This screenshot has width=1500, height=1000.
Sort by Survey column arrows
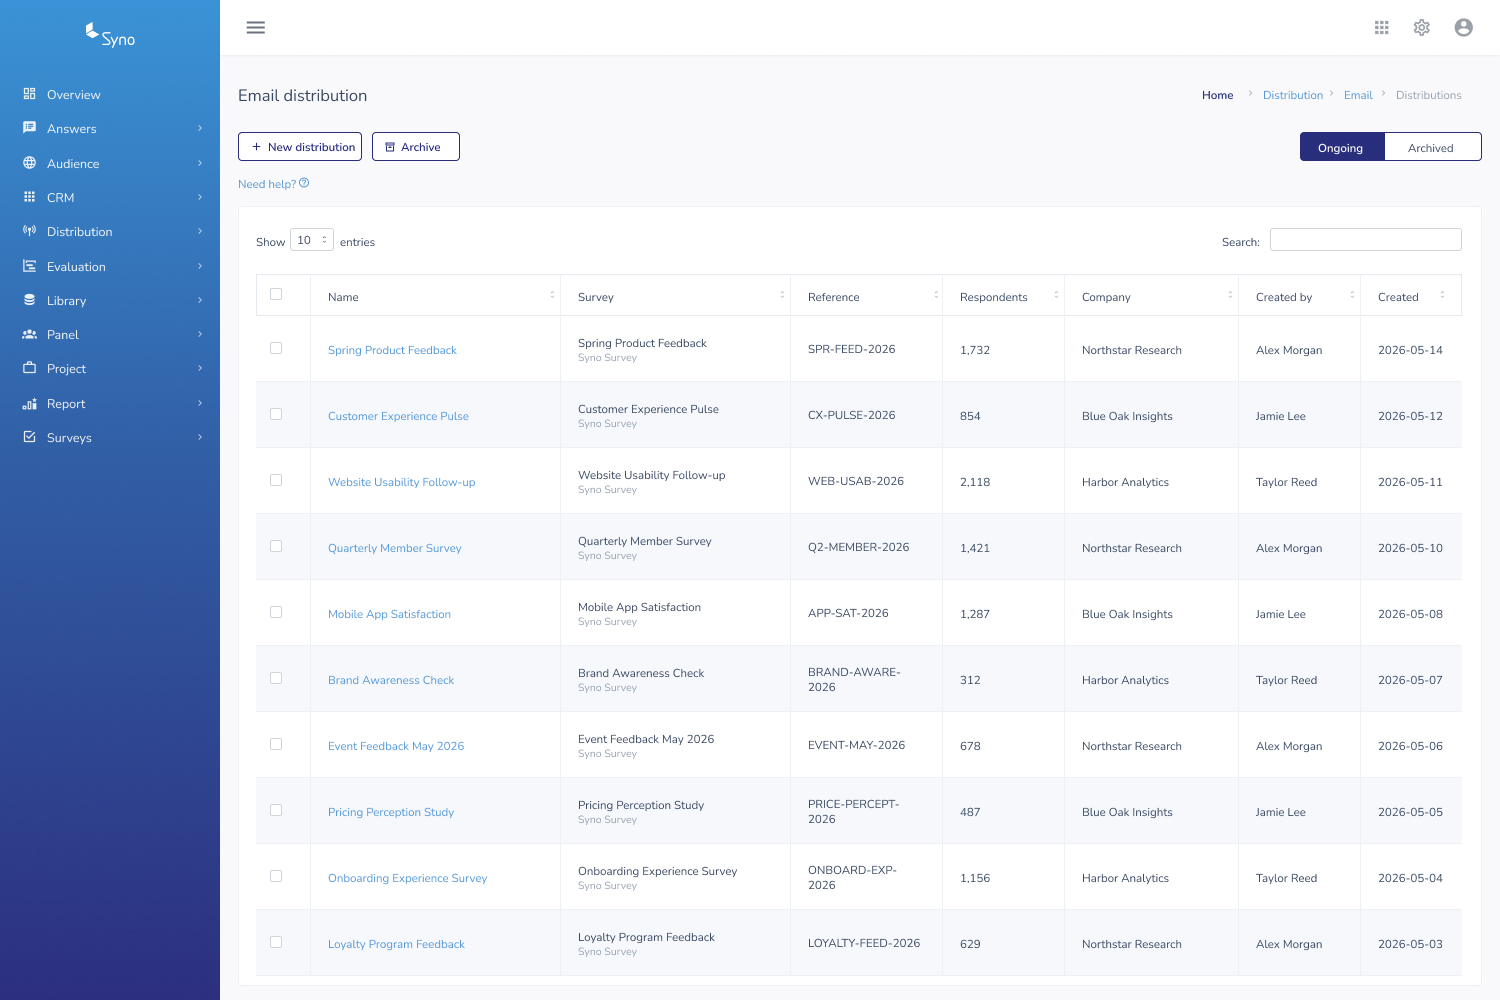point(782,295)
